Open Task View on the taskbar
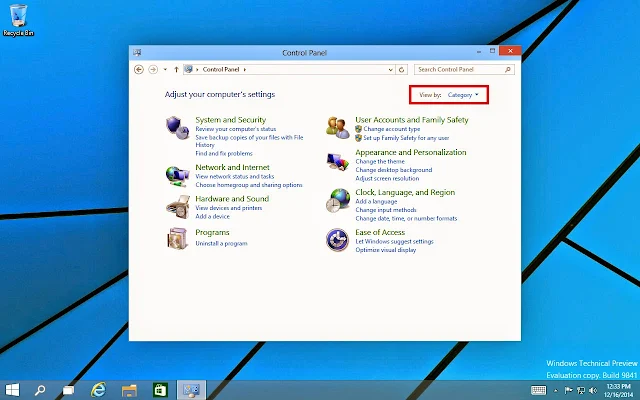The image size is (640, 400). (x=68, y=391)
